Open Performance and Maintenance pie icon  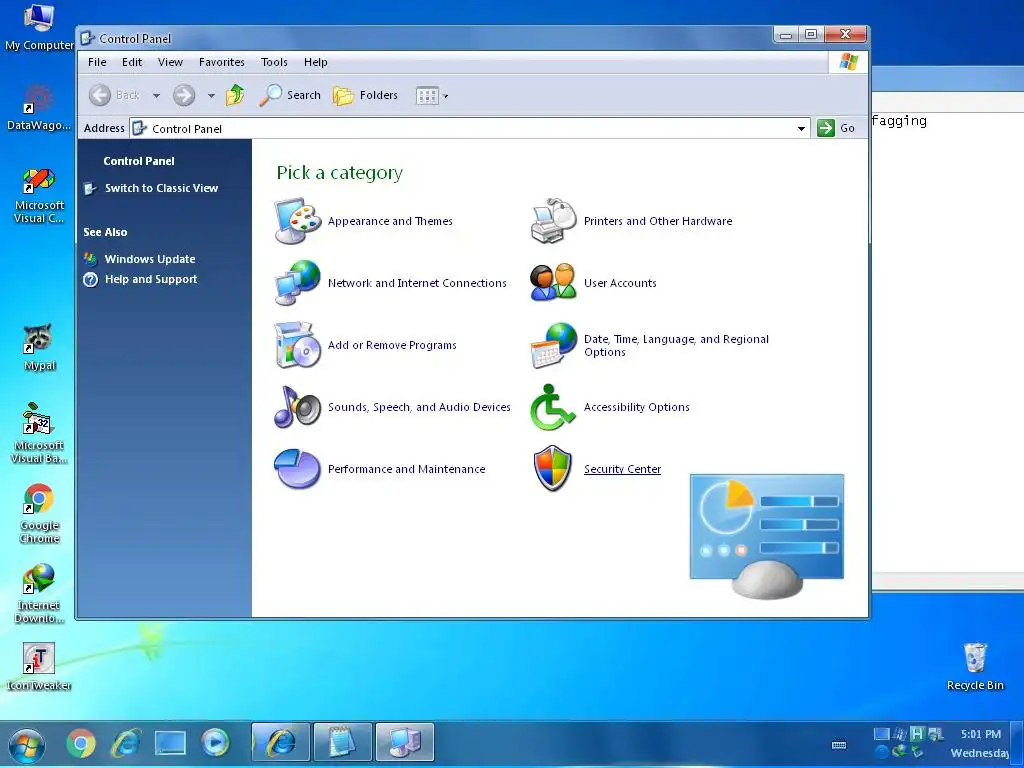(x=298, y=469)
